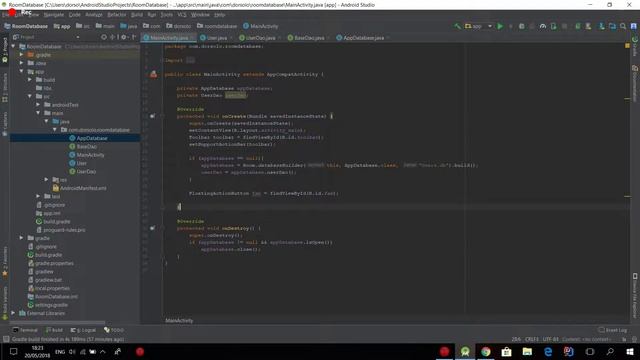Open the Build menu
This screenshot has height=360, width=640.
(x=137, y=15)
